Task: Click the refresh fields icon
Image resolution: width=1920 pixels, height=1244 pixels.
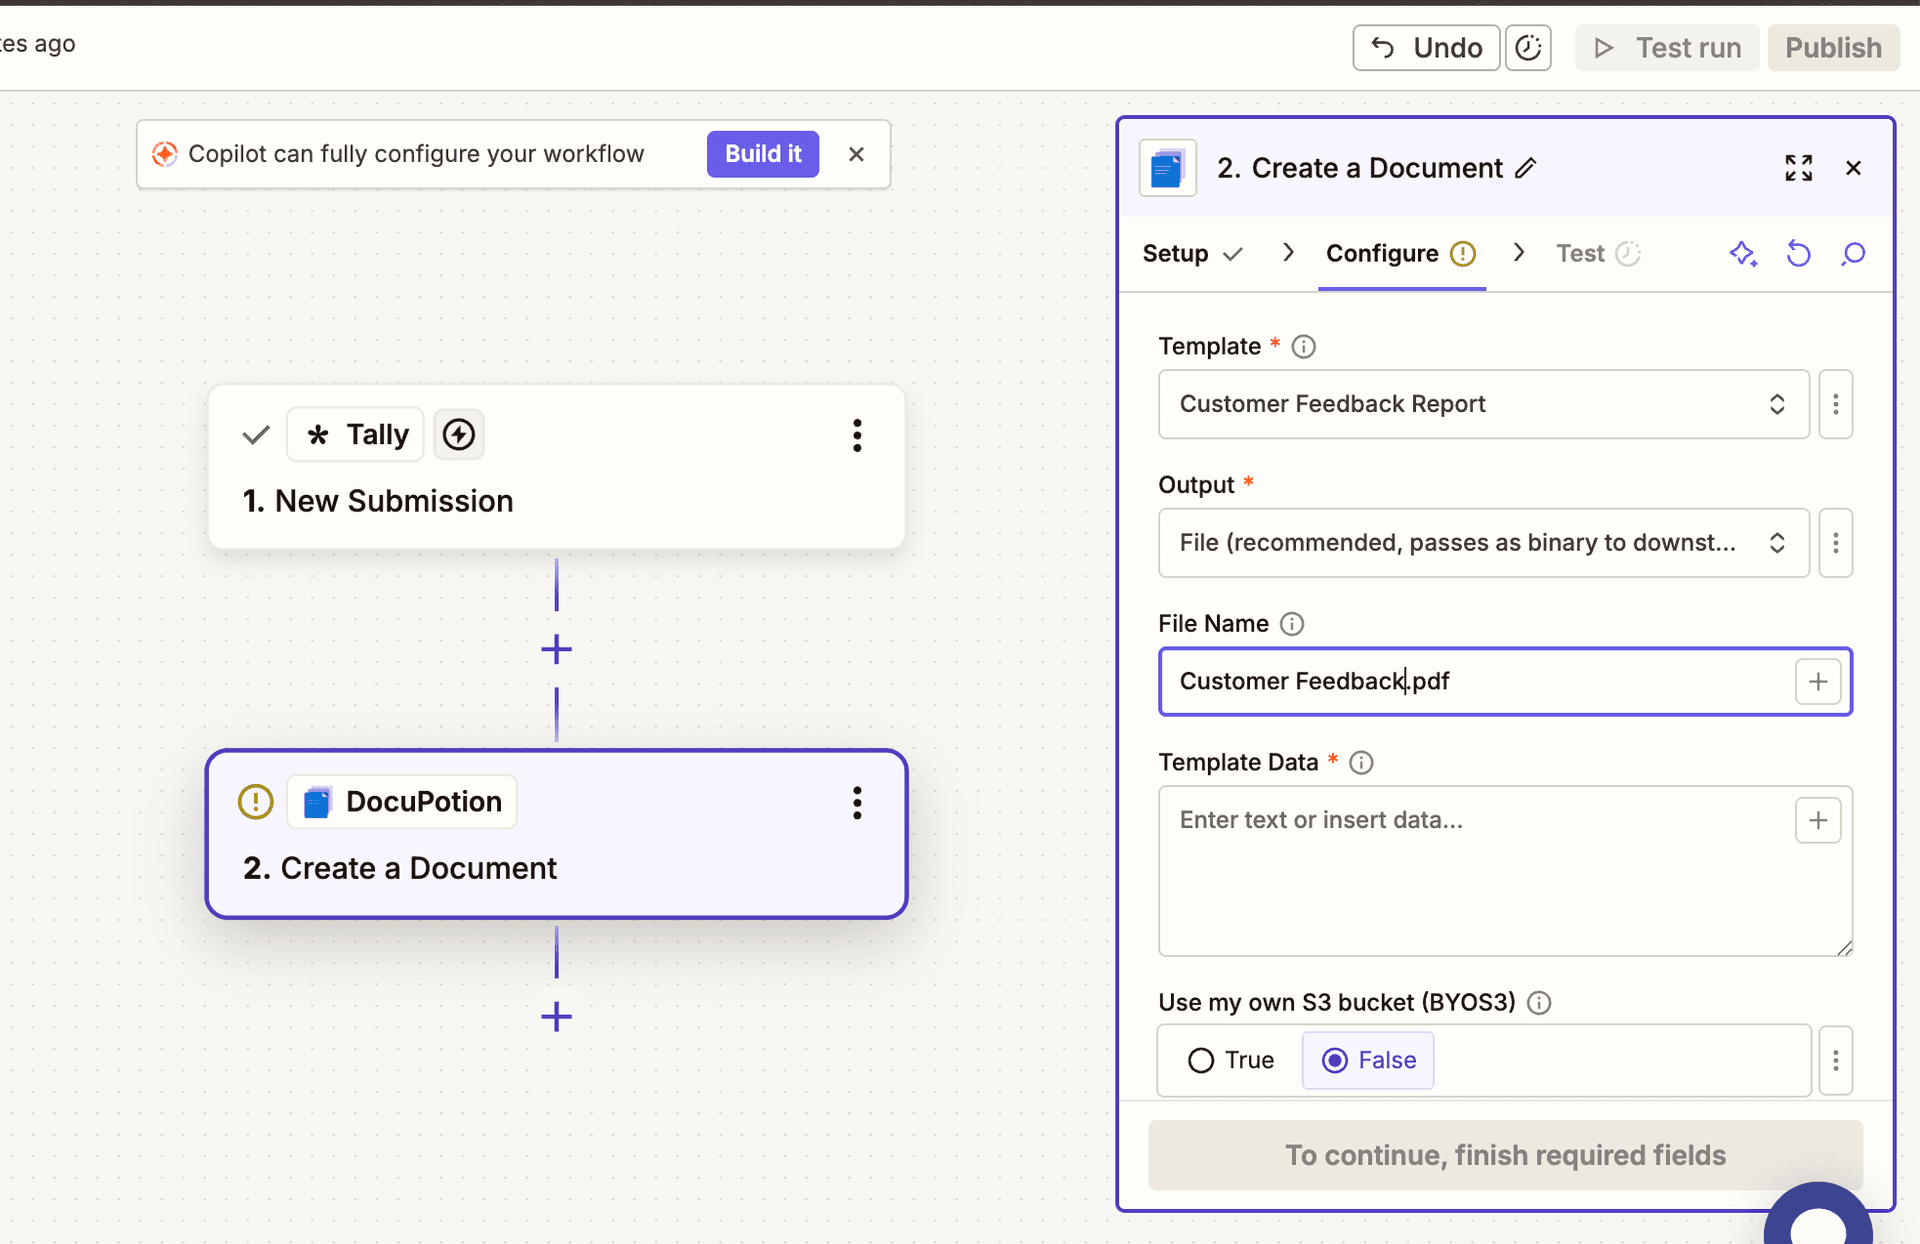Action: (x=1798, y=254)
